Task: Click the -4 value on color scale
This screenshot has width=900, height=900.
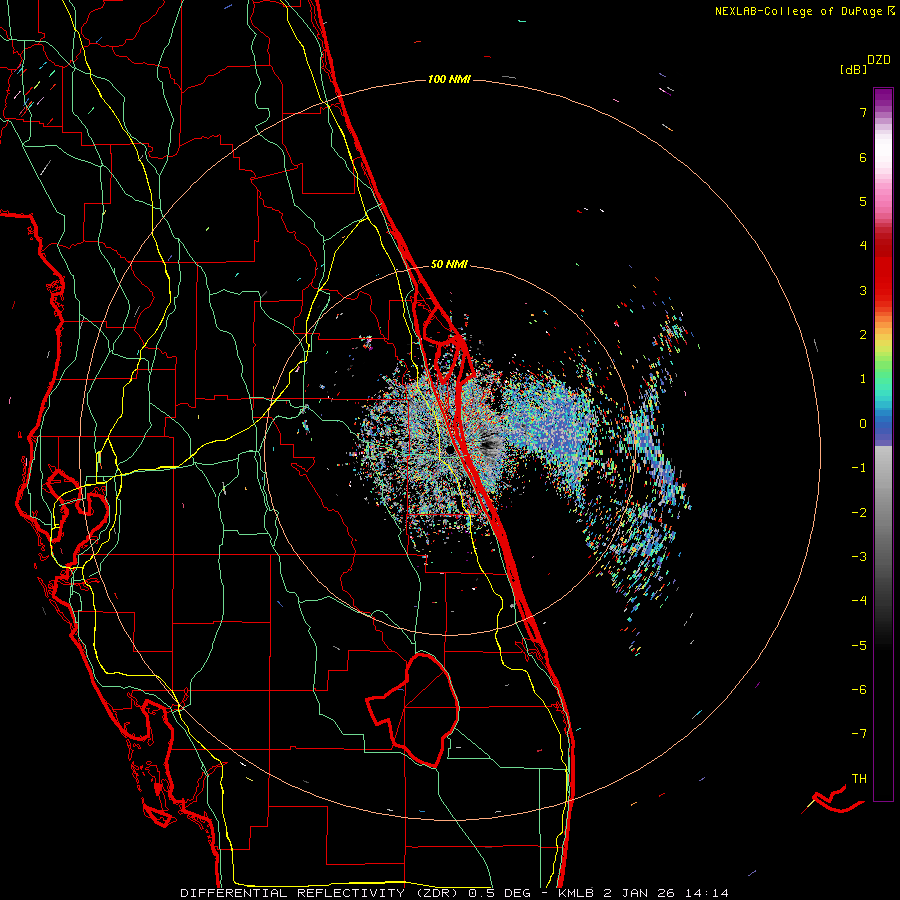Action: click(859, 601)
